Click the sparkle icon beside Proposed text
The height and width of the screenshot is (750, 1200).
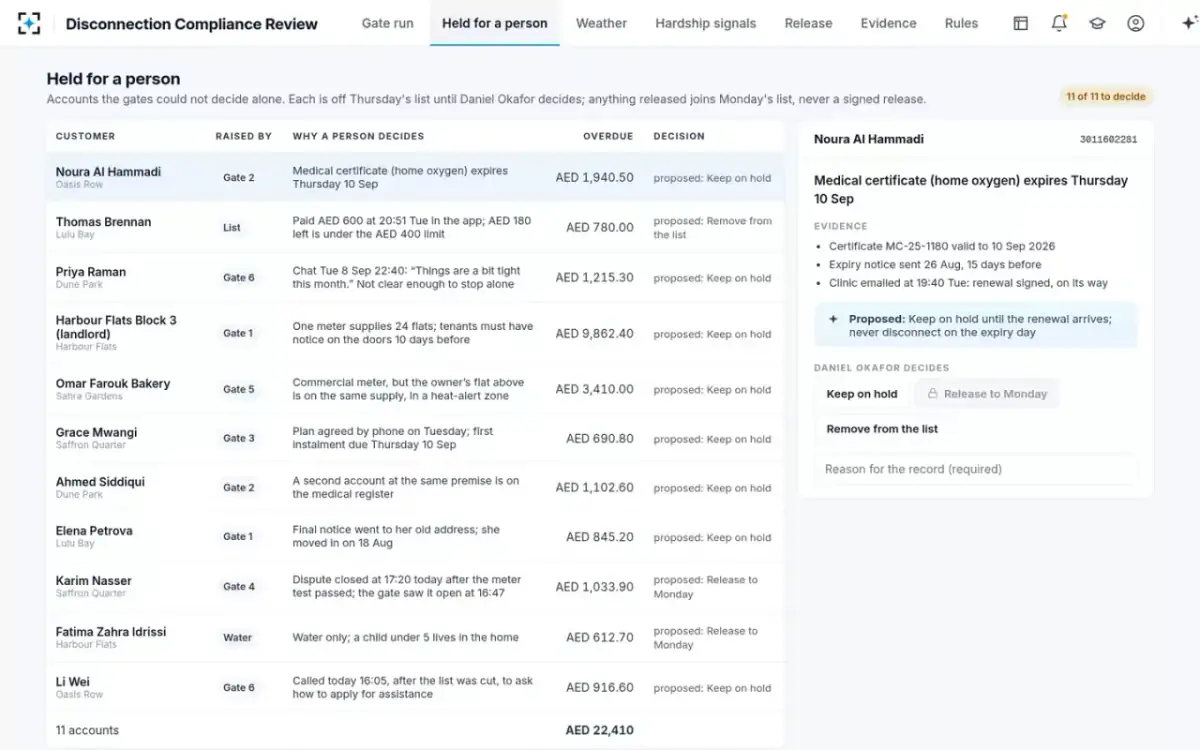pyautogui.click(x=833, y=319)
